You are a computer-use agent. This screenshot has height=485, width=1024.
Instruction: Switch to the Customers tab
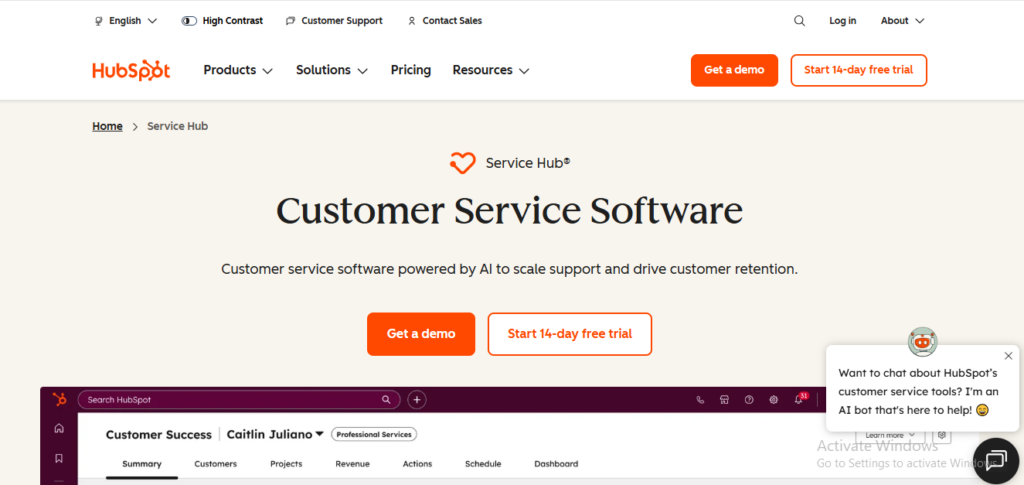[x=216, y=464]
